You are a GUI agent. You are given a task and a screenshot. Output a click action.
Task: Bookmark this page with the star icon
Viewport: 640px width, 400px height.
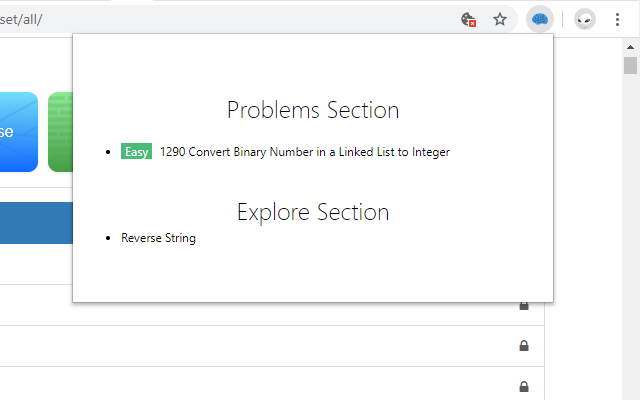[500, 19]
